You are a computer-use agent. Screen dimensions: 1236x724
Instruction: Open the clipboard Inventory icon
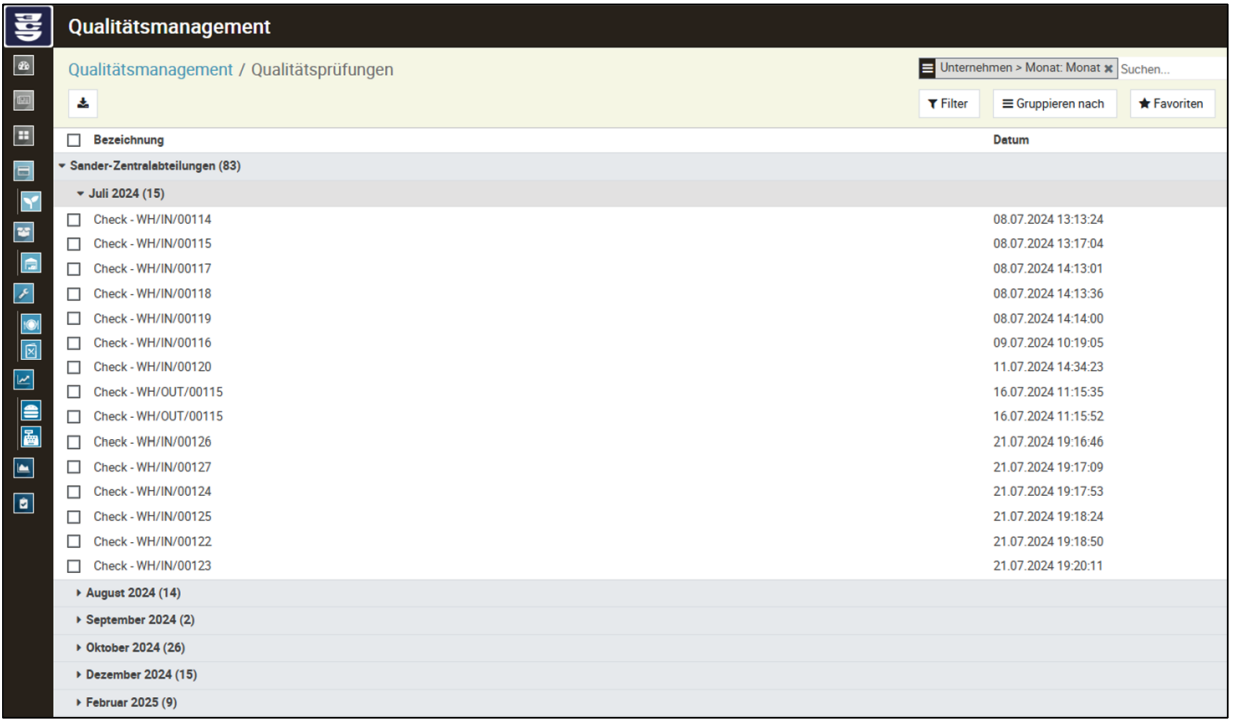tap(23, 502)
